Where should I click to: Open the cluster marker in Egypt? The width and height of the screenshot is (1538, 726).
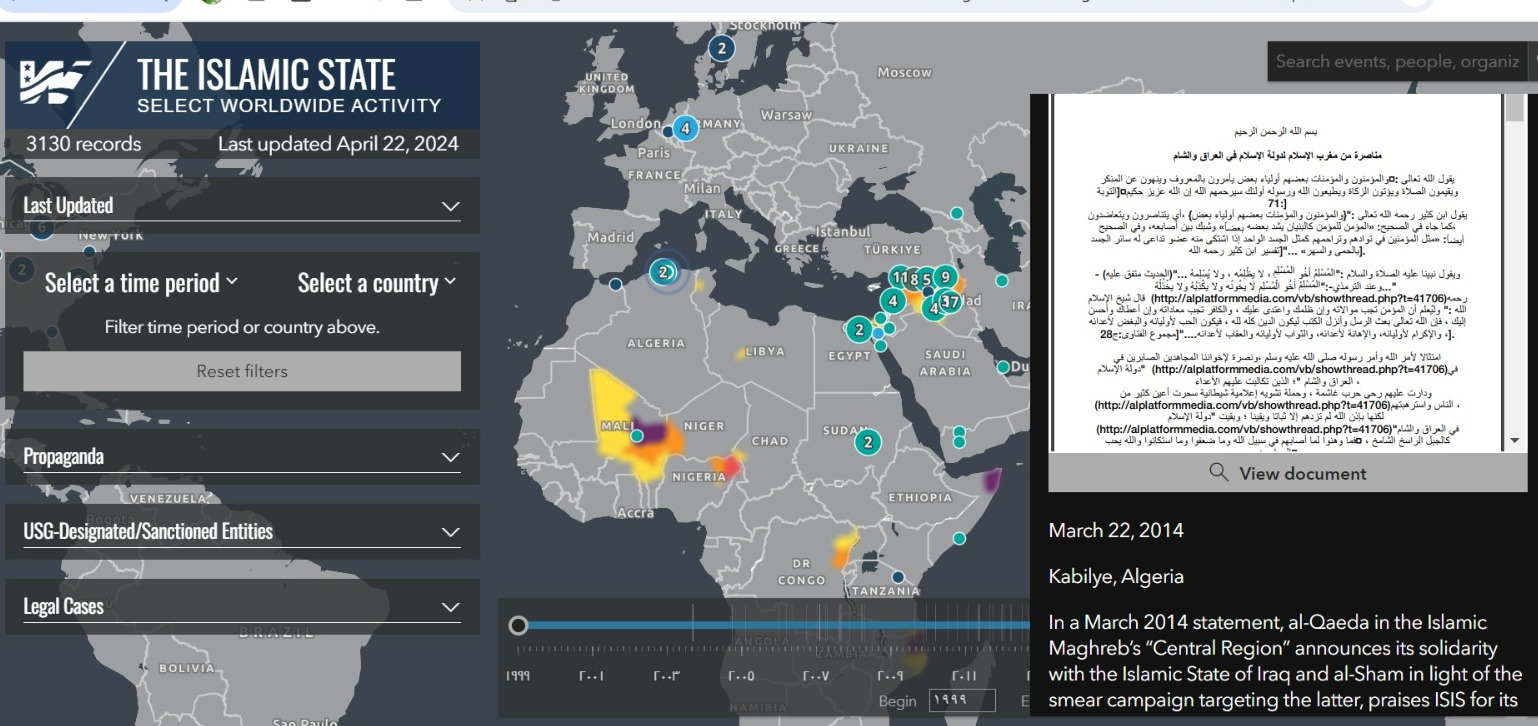pos(858,329)
